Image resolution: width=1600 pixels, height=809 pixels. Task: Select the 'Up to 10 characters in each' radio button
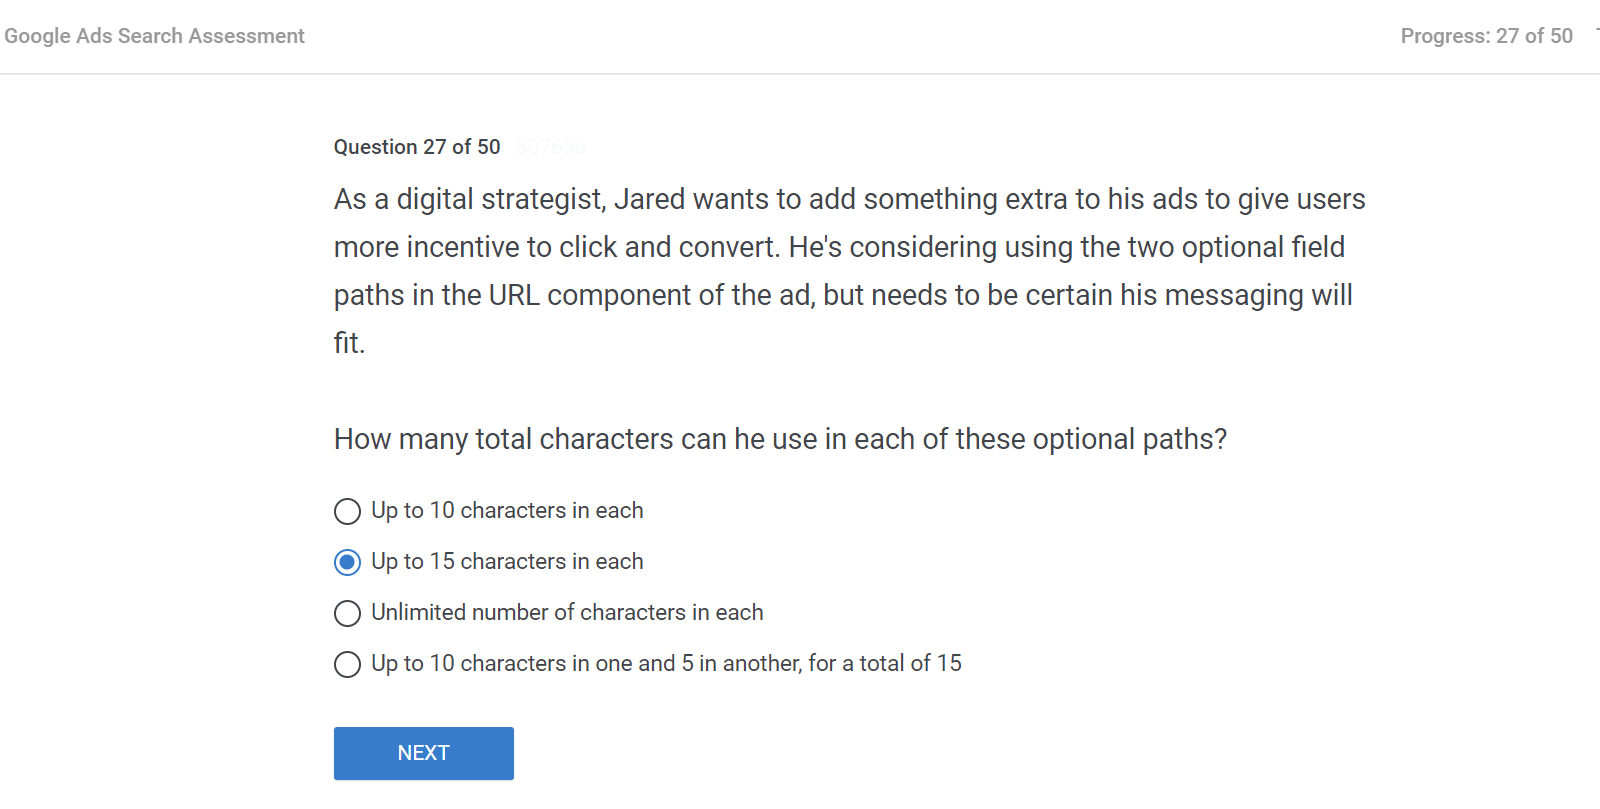347,512
